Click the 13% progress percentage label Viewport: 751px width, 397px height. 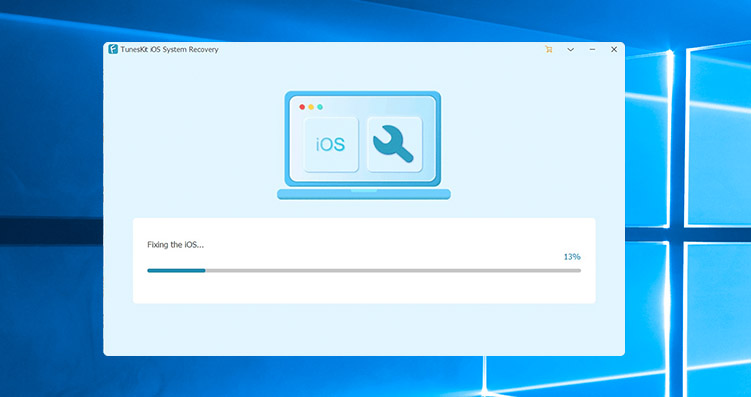(x=572, y=257)
